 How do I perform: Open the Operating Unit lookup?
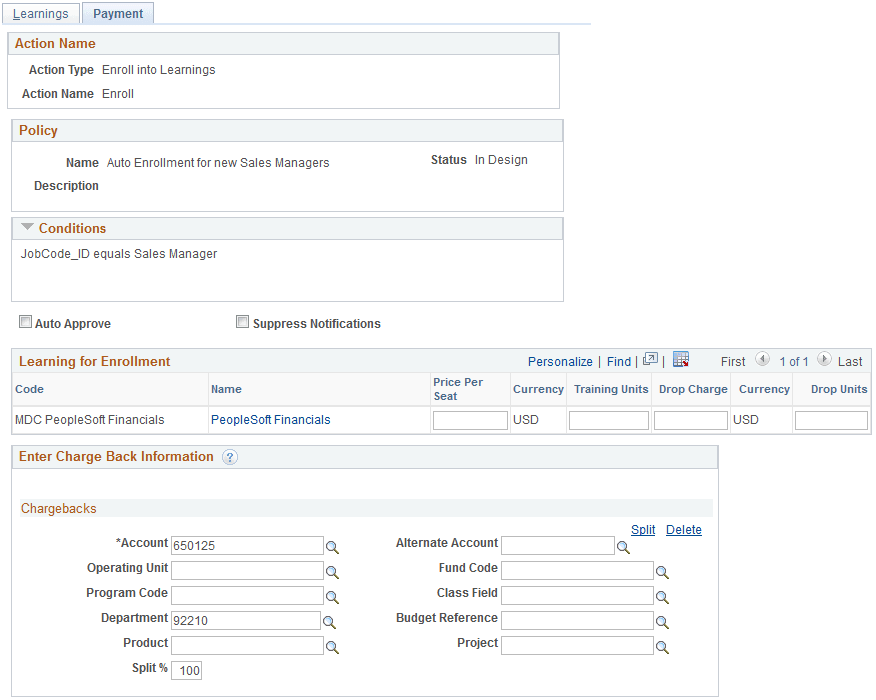[x=332, y=571]
